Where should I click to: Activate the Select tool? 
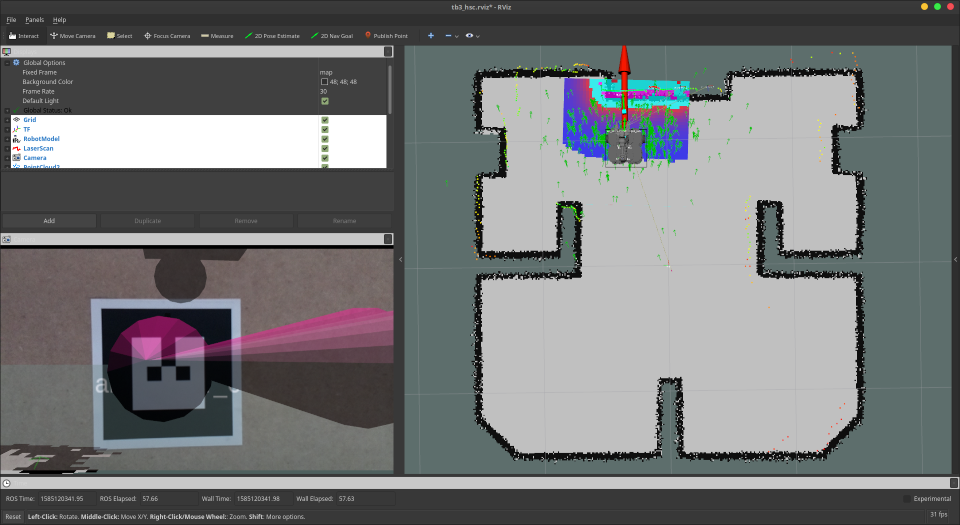(x=119, y=35)
